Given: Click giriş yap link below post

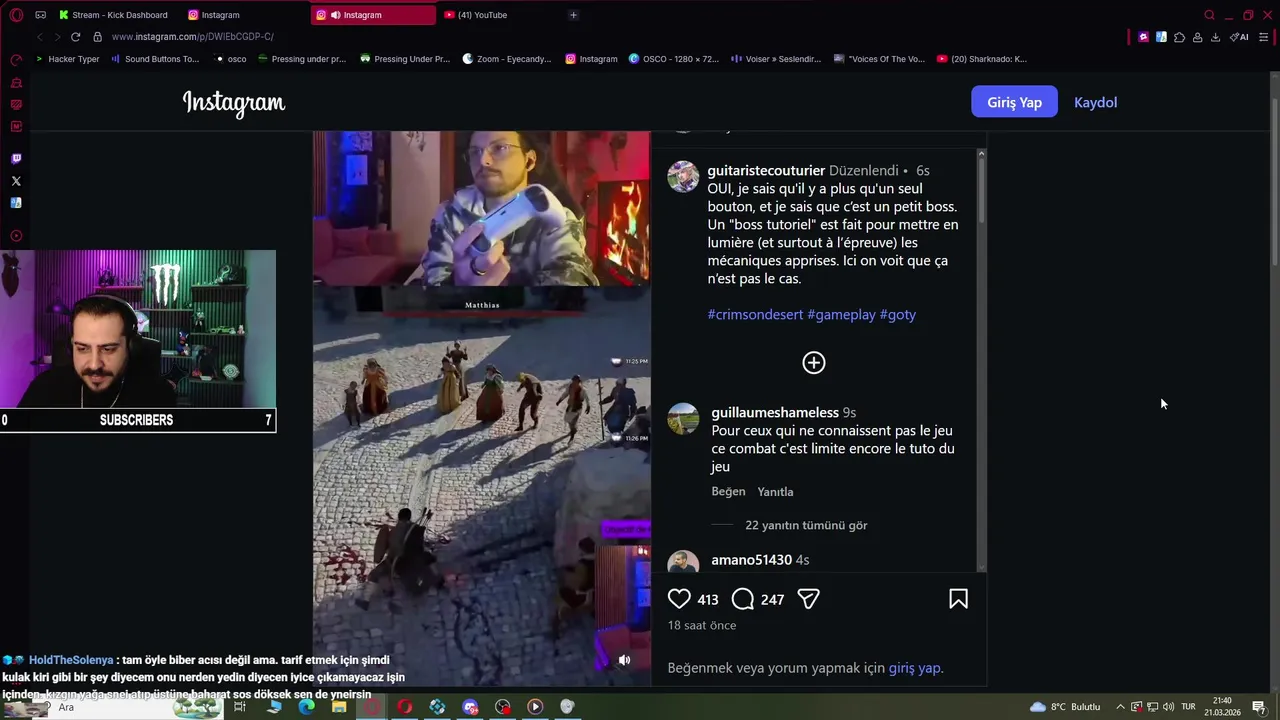Looking at the screenshot, I should click(x=914, y=668).
